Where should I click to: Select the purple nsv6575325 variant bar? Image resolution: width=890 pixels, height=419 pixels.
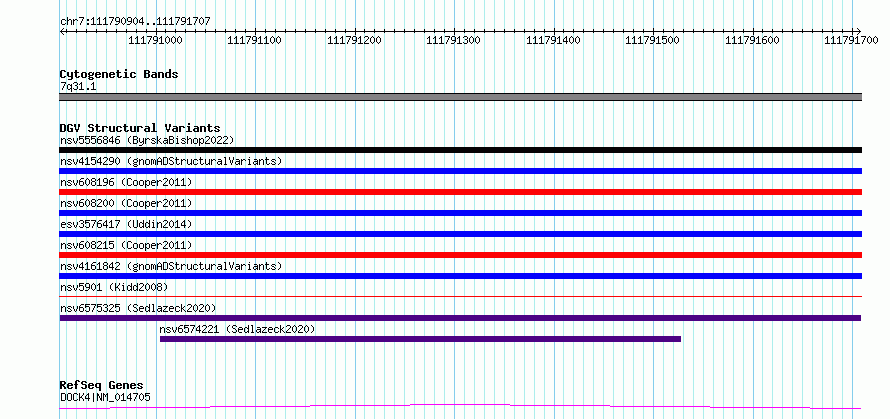(x=460, y=318)
